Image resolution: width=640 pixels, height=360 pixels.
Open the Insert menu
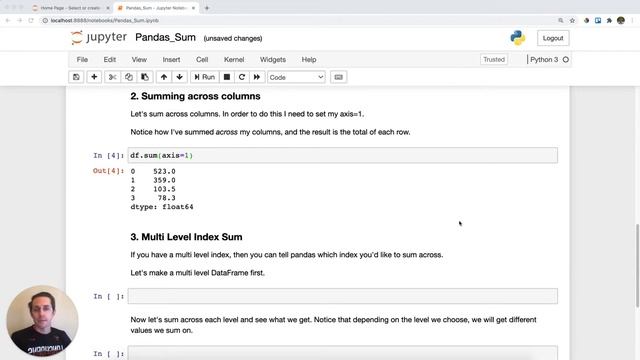171,60
